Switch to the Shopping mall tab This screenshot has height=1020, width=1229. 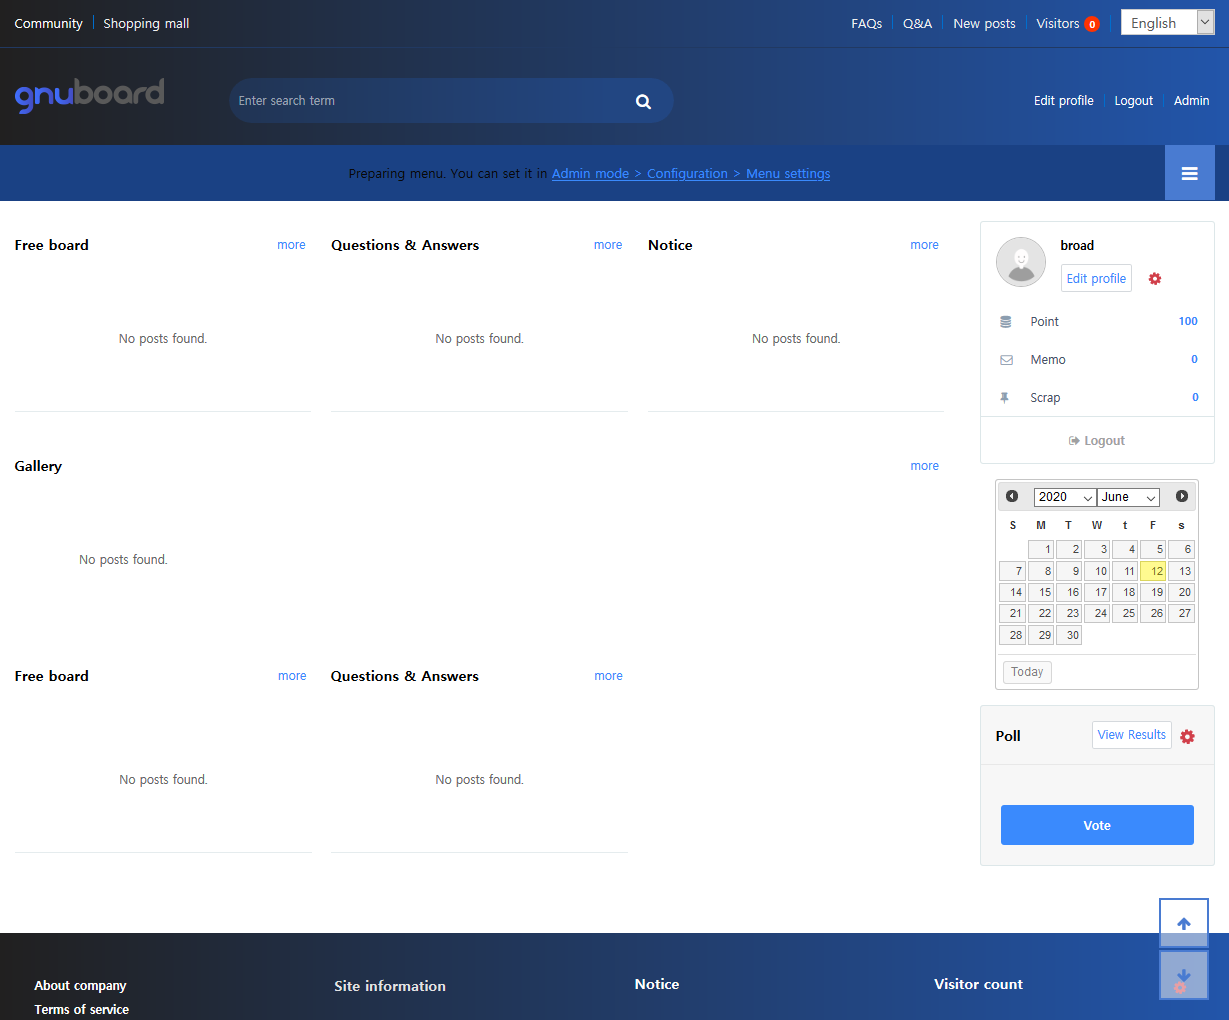click(146, 23)
